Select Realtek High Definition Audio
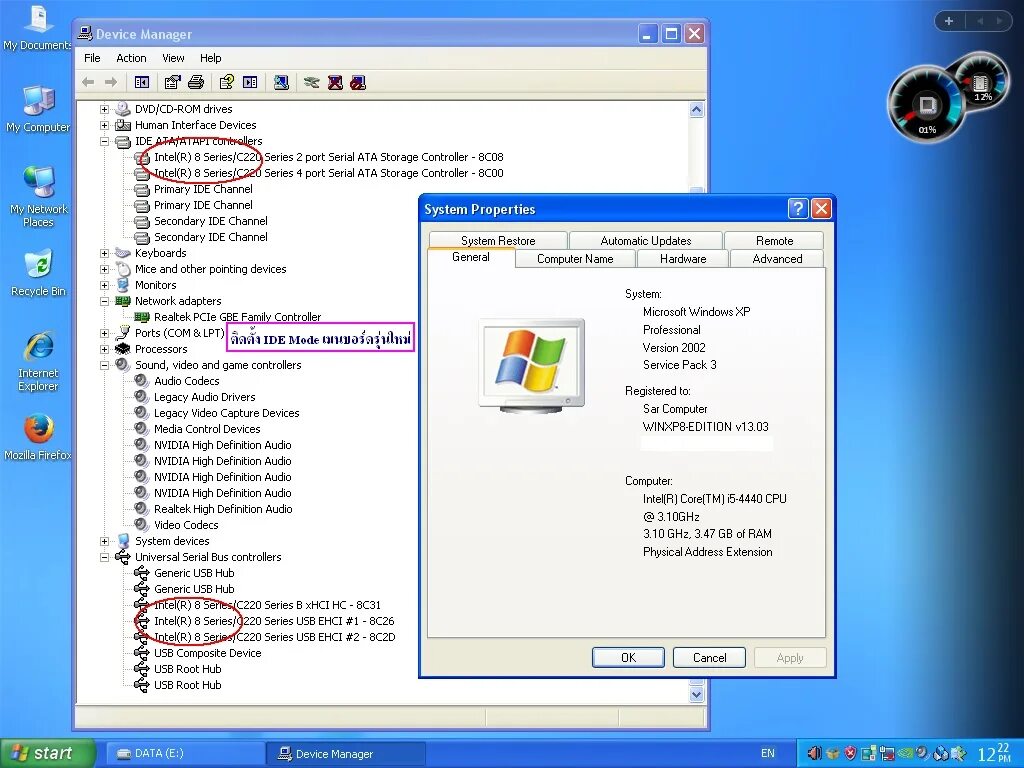The image size is (1024, 768). point(223,509)
